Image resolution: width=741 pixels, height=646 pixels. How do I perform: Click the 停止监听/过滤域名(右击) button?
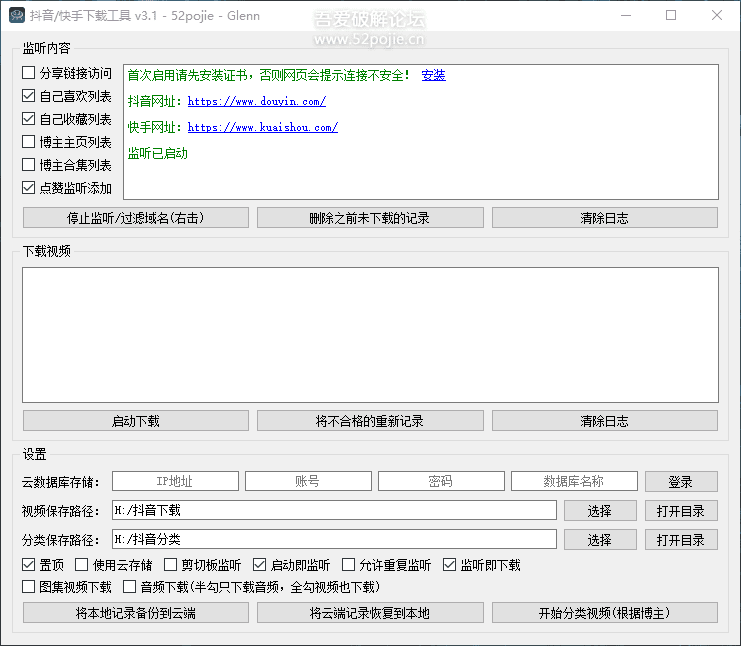[136, 218]
